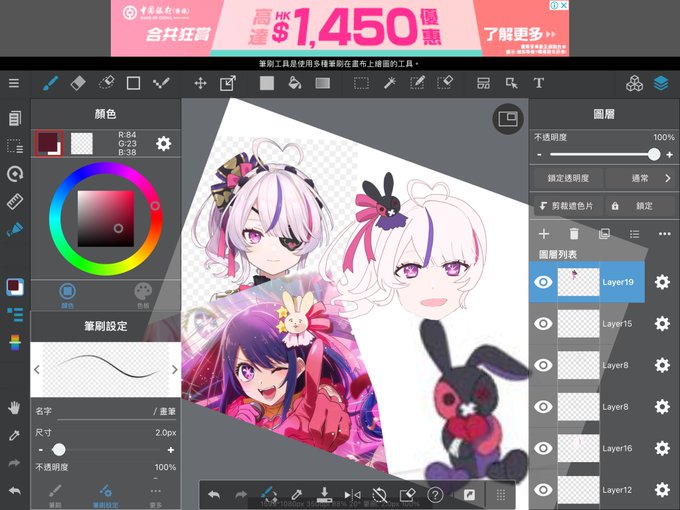Select the Brush tool in top toolbar
Screen dimensions: 680x510
(51, 83)
